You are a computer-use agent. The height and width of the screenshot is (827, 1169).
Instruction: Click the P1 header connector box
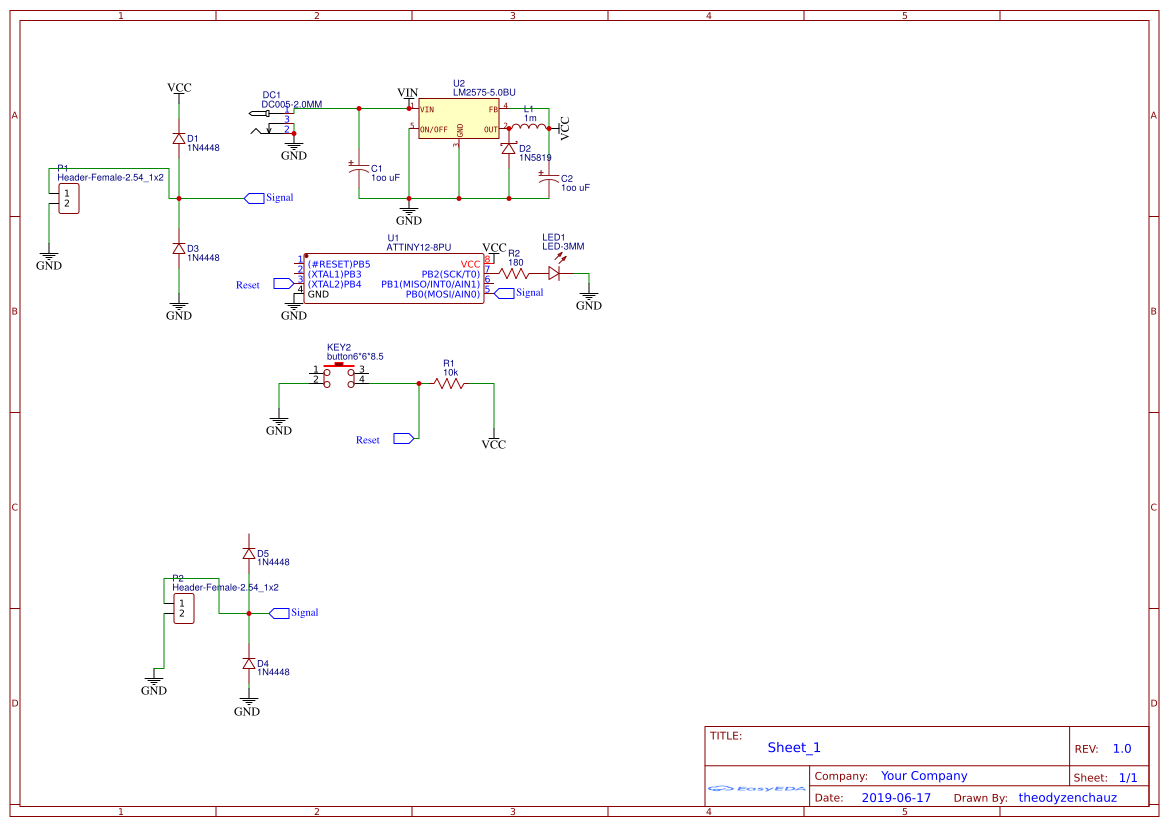[x=67, y=198]
